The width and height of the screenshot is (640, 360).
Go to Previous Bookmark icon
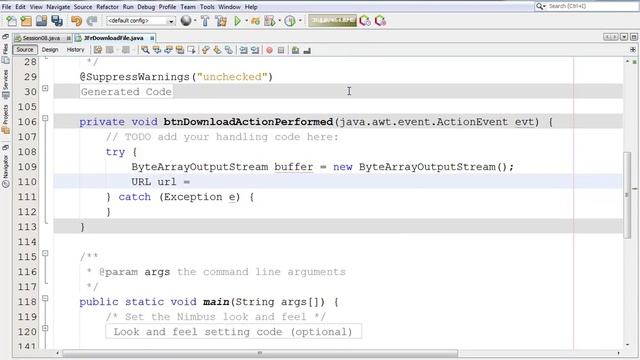click(x=205, y=50)
